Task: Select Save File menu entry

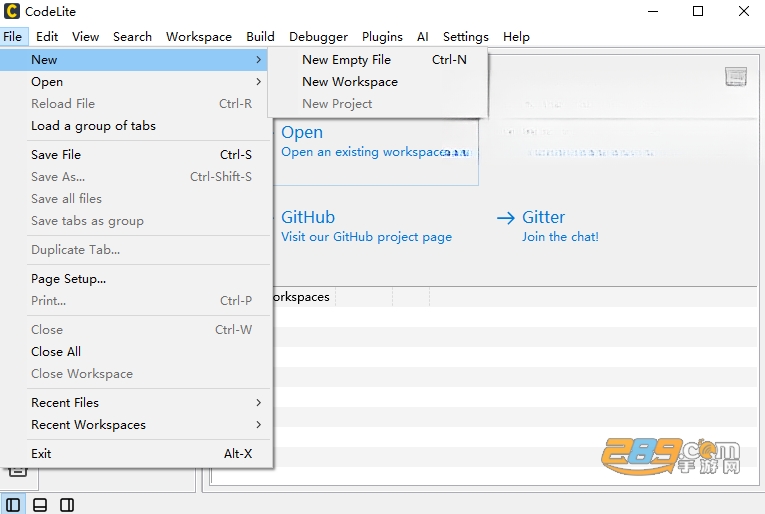Action: tap(136, 155)
